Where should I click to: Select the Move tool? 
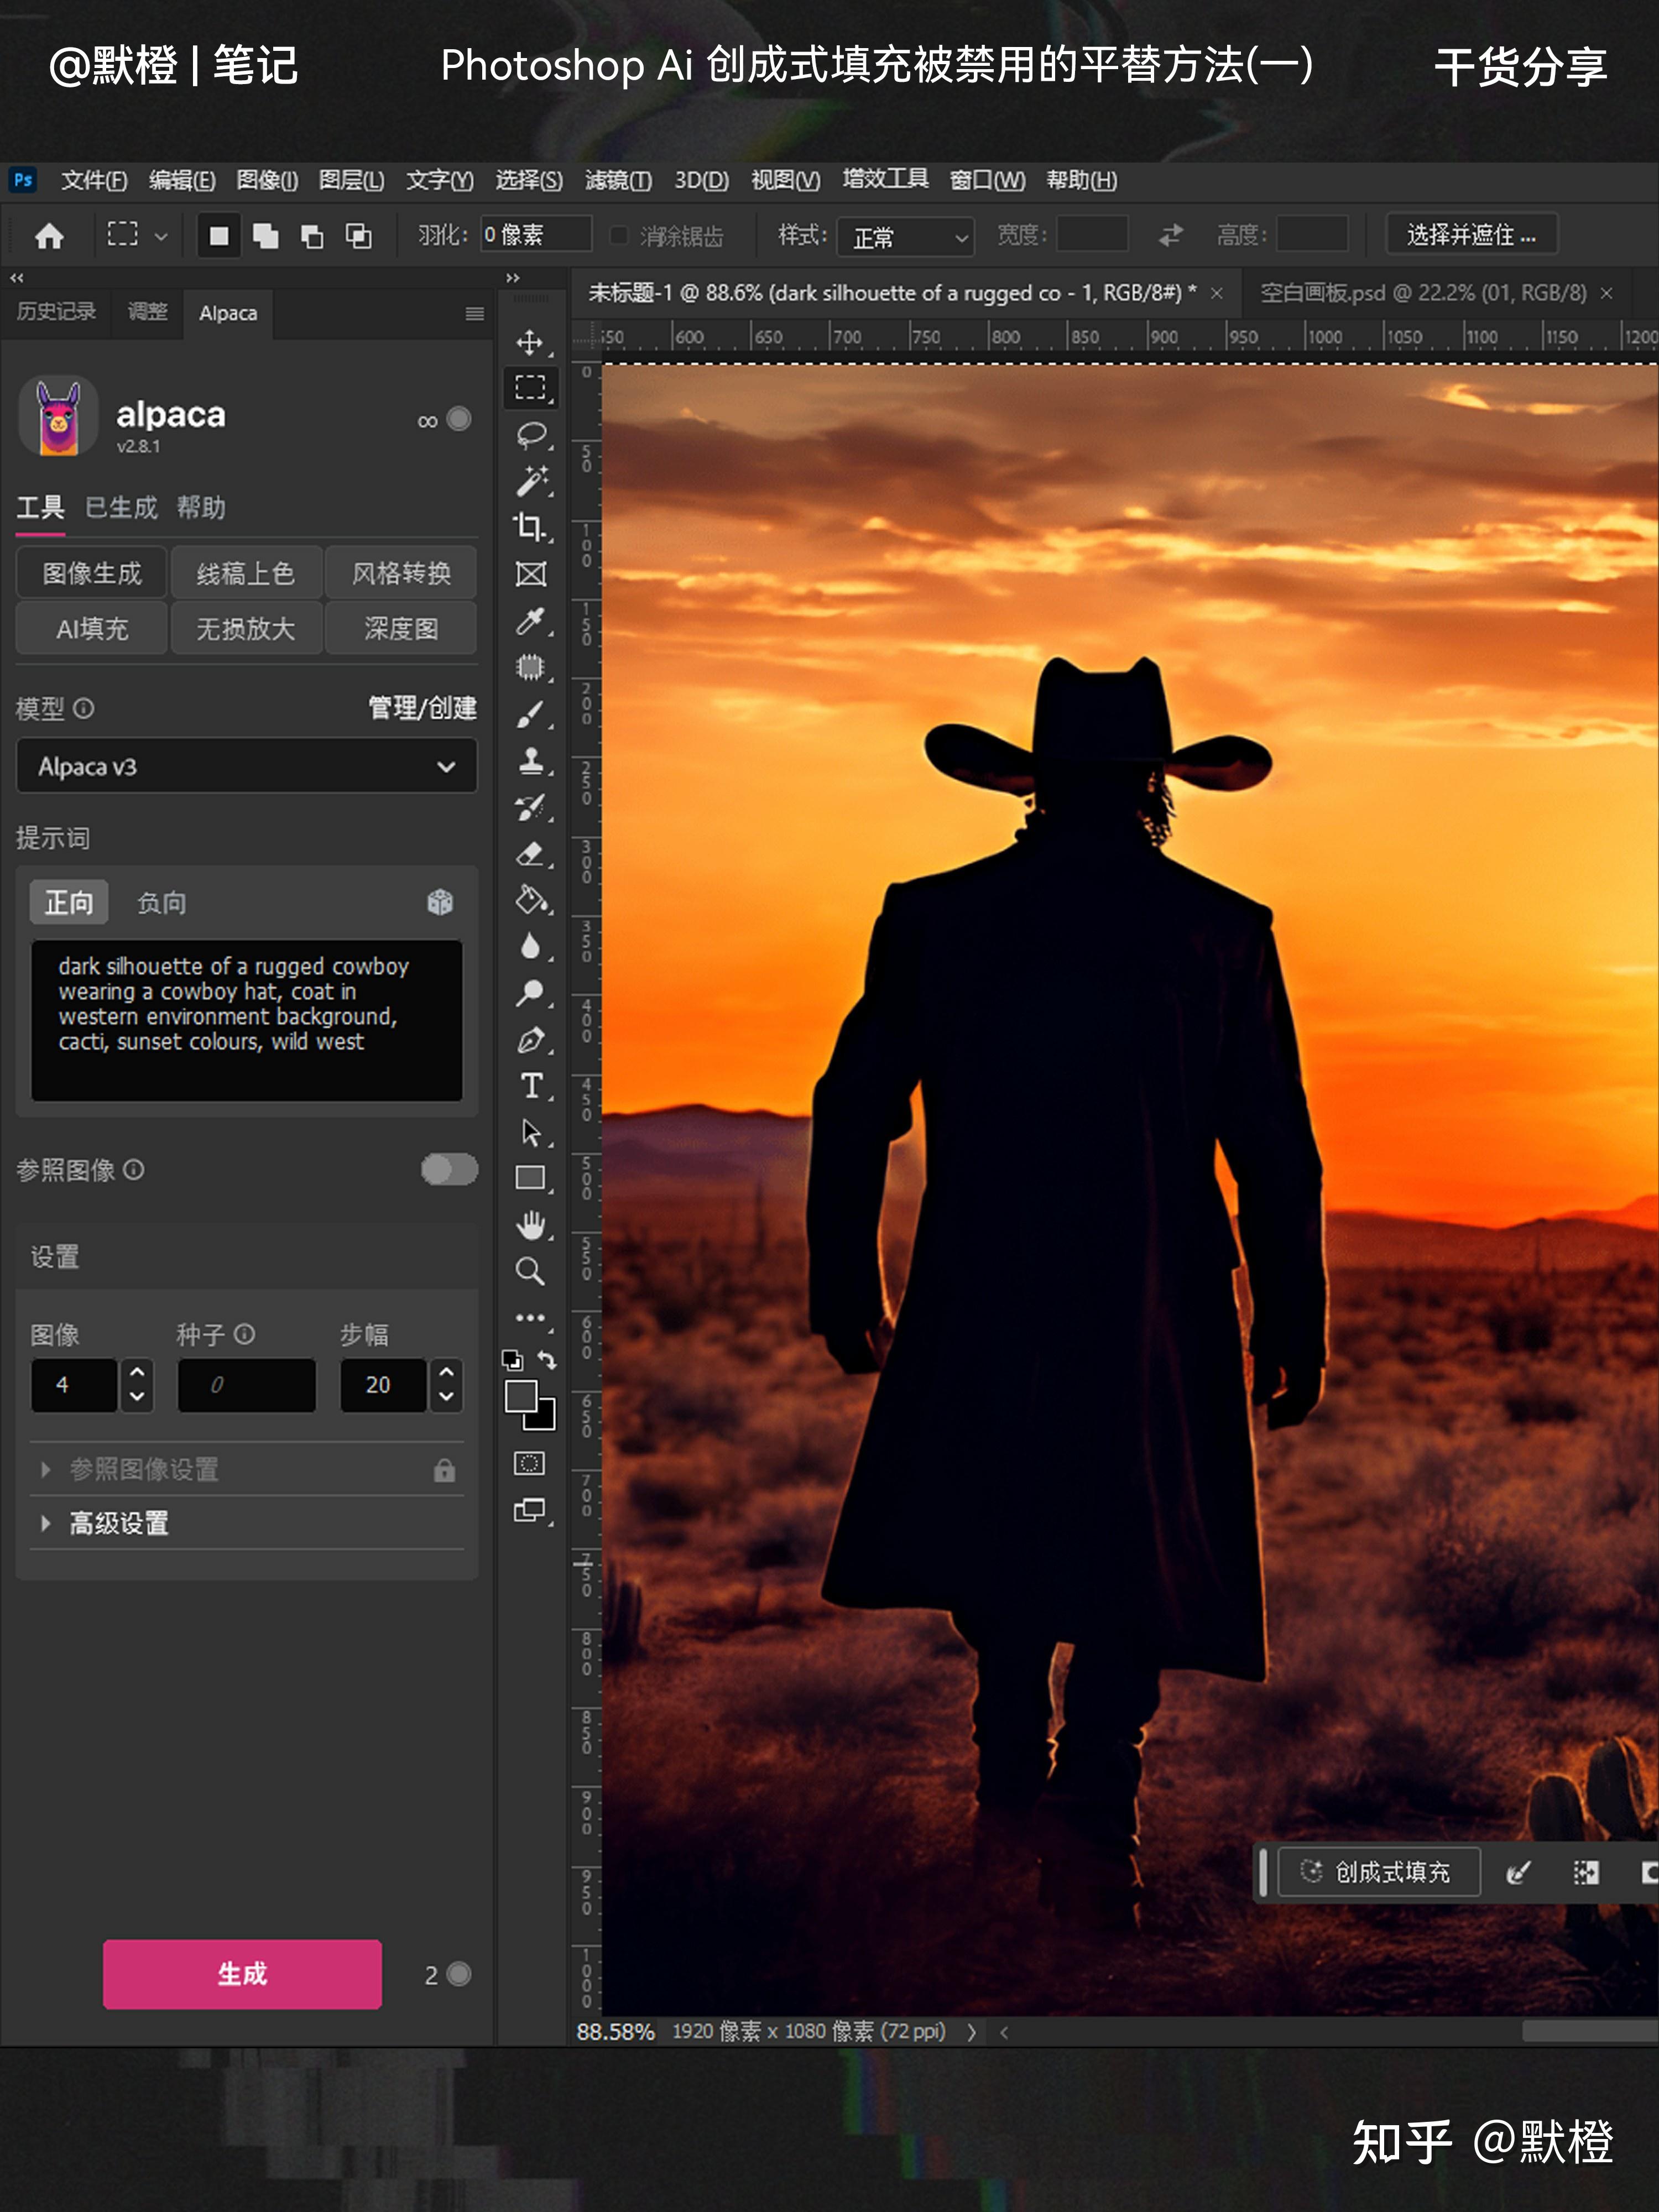tap(530, 342)
